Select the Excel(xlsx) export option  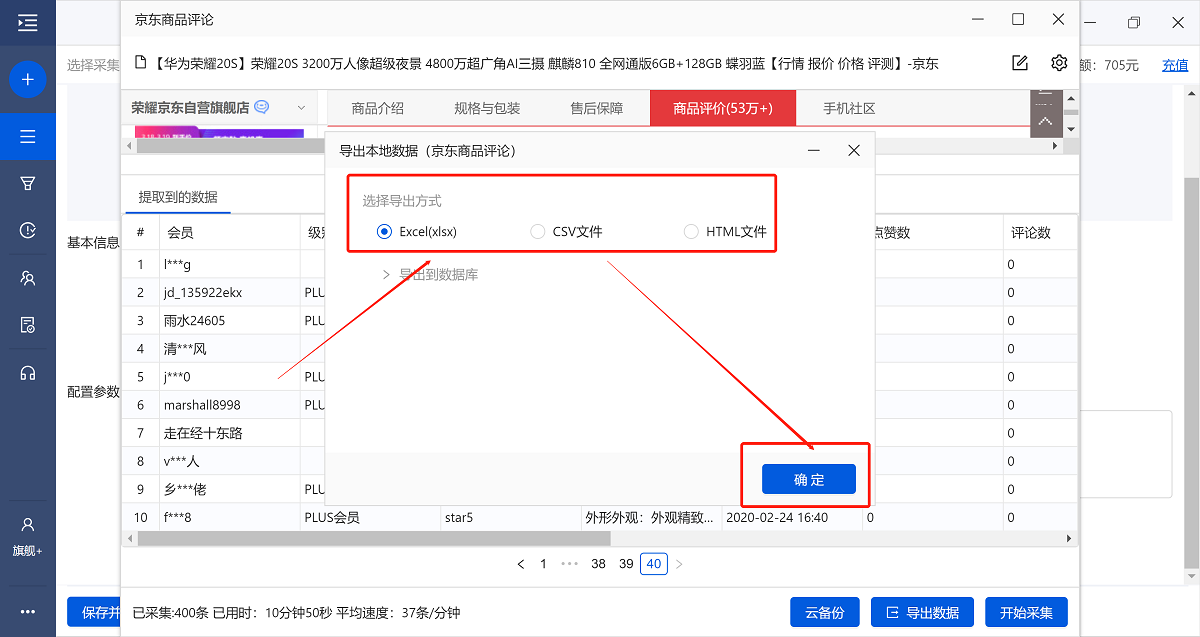tap(417, 232)
